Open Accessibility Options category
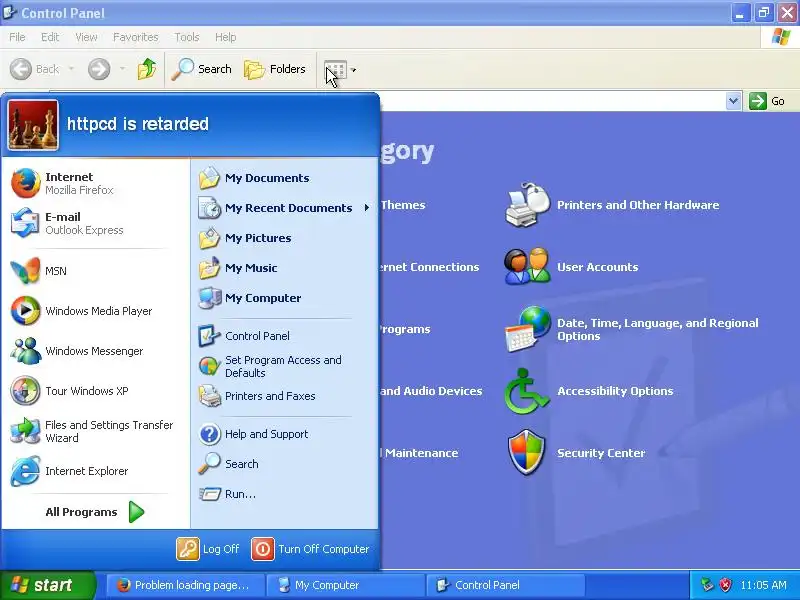Viewport: 800px width, 600px height. point(589,391)
